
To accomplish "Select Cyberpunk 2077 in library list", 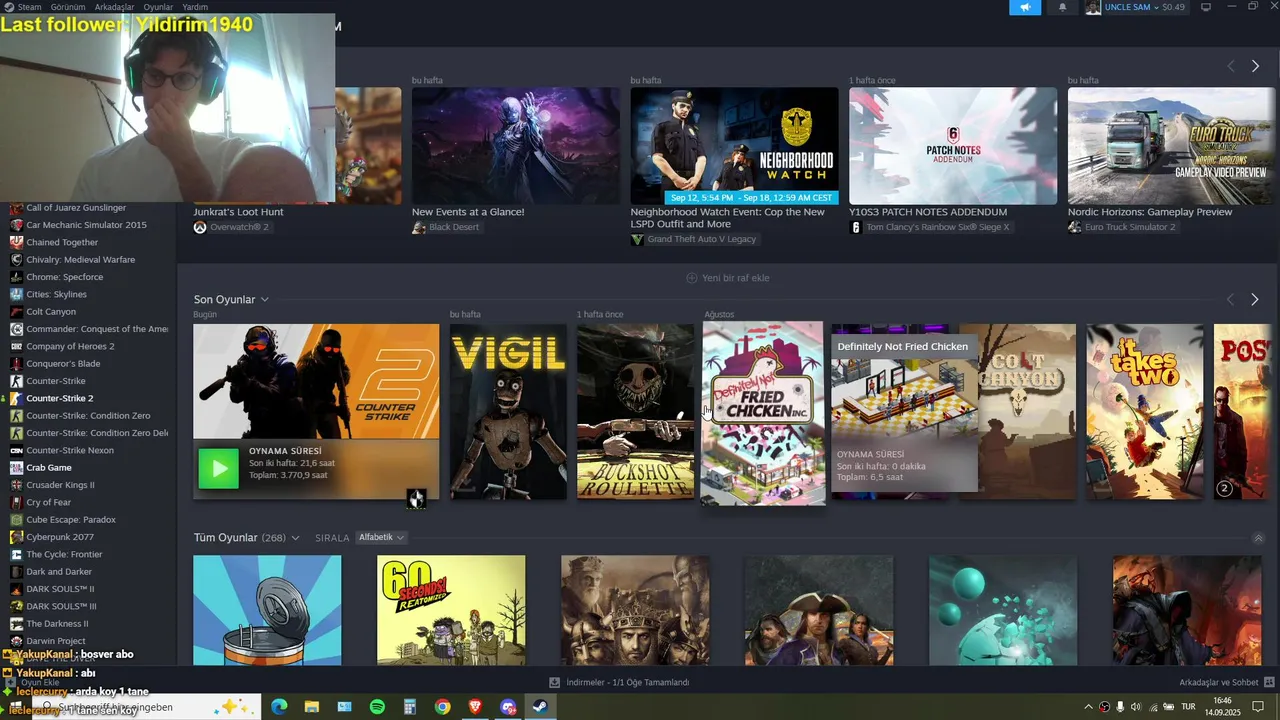I will coord(59,537).
